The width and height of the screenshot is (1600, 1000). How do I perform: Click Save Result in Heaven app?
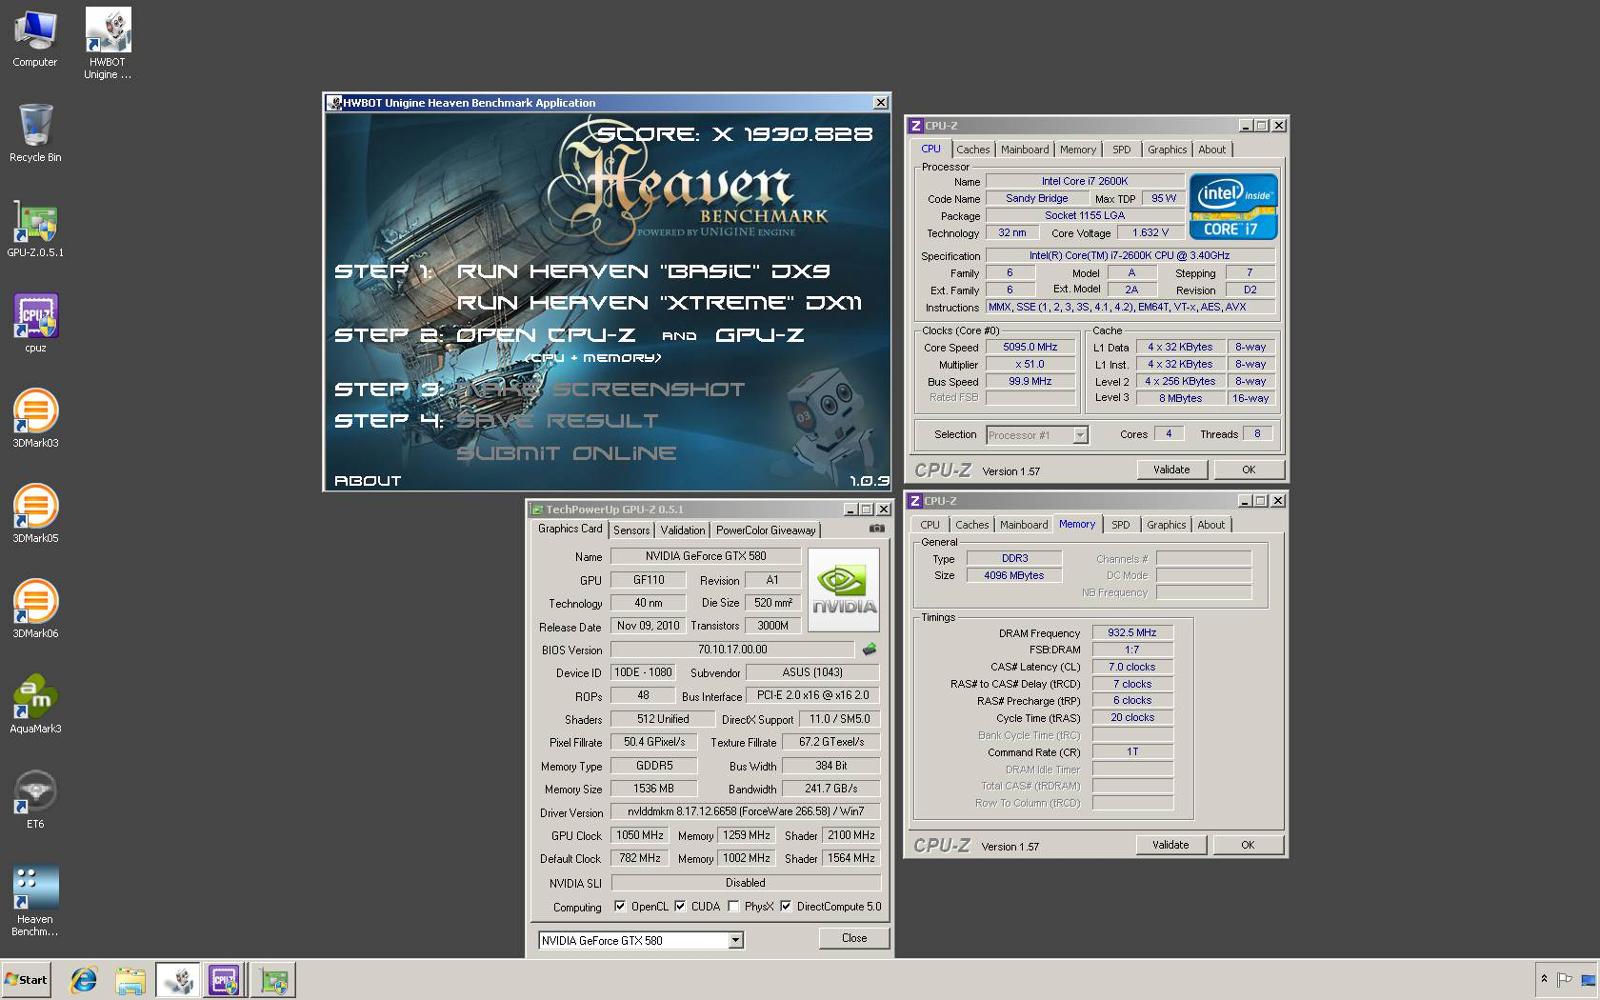557,421
